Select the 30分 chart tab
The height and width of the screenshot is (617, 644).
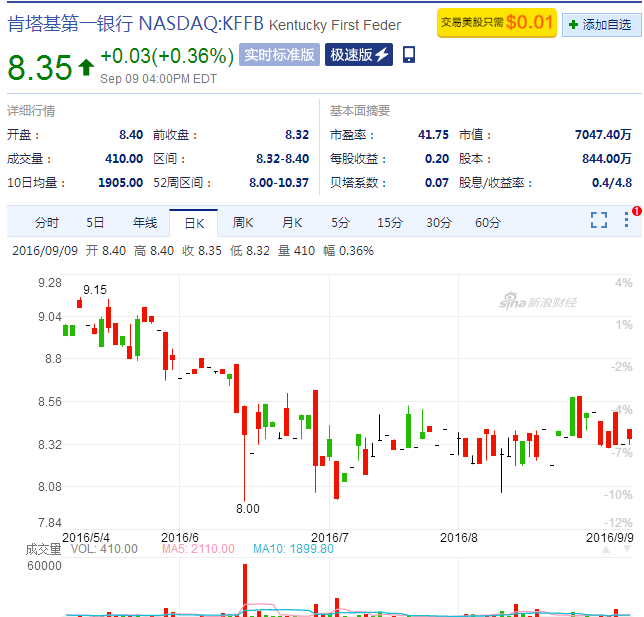(x=439, y=223)
